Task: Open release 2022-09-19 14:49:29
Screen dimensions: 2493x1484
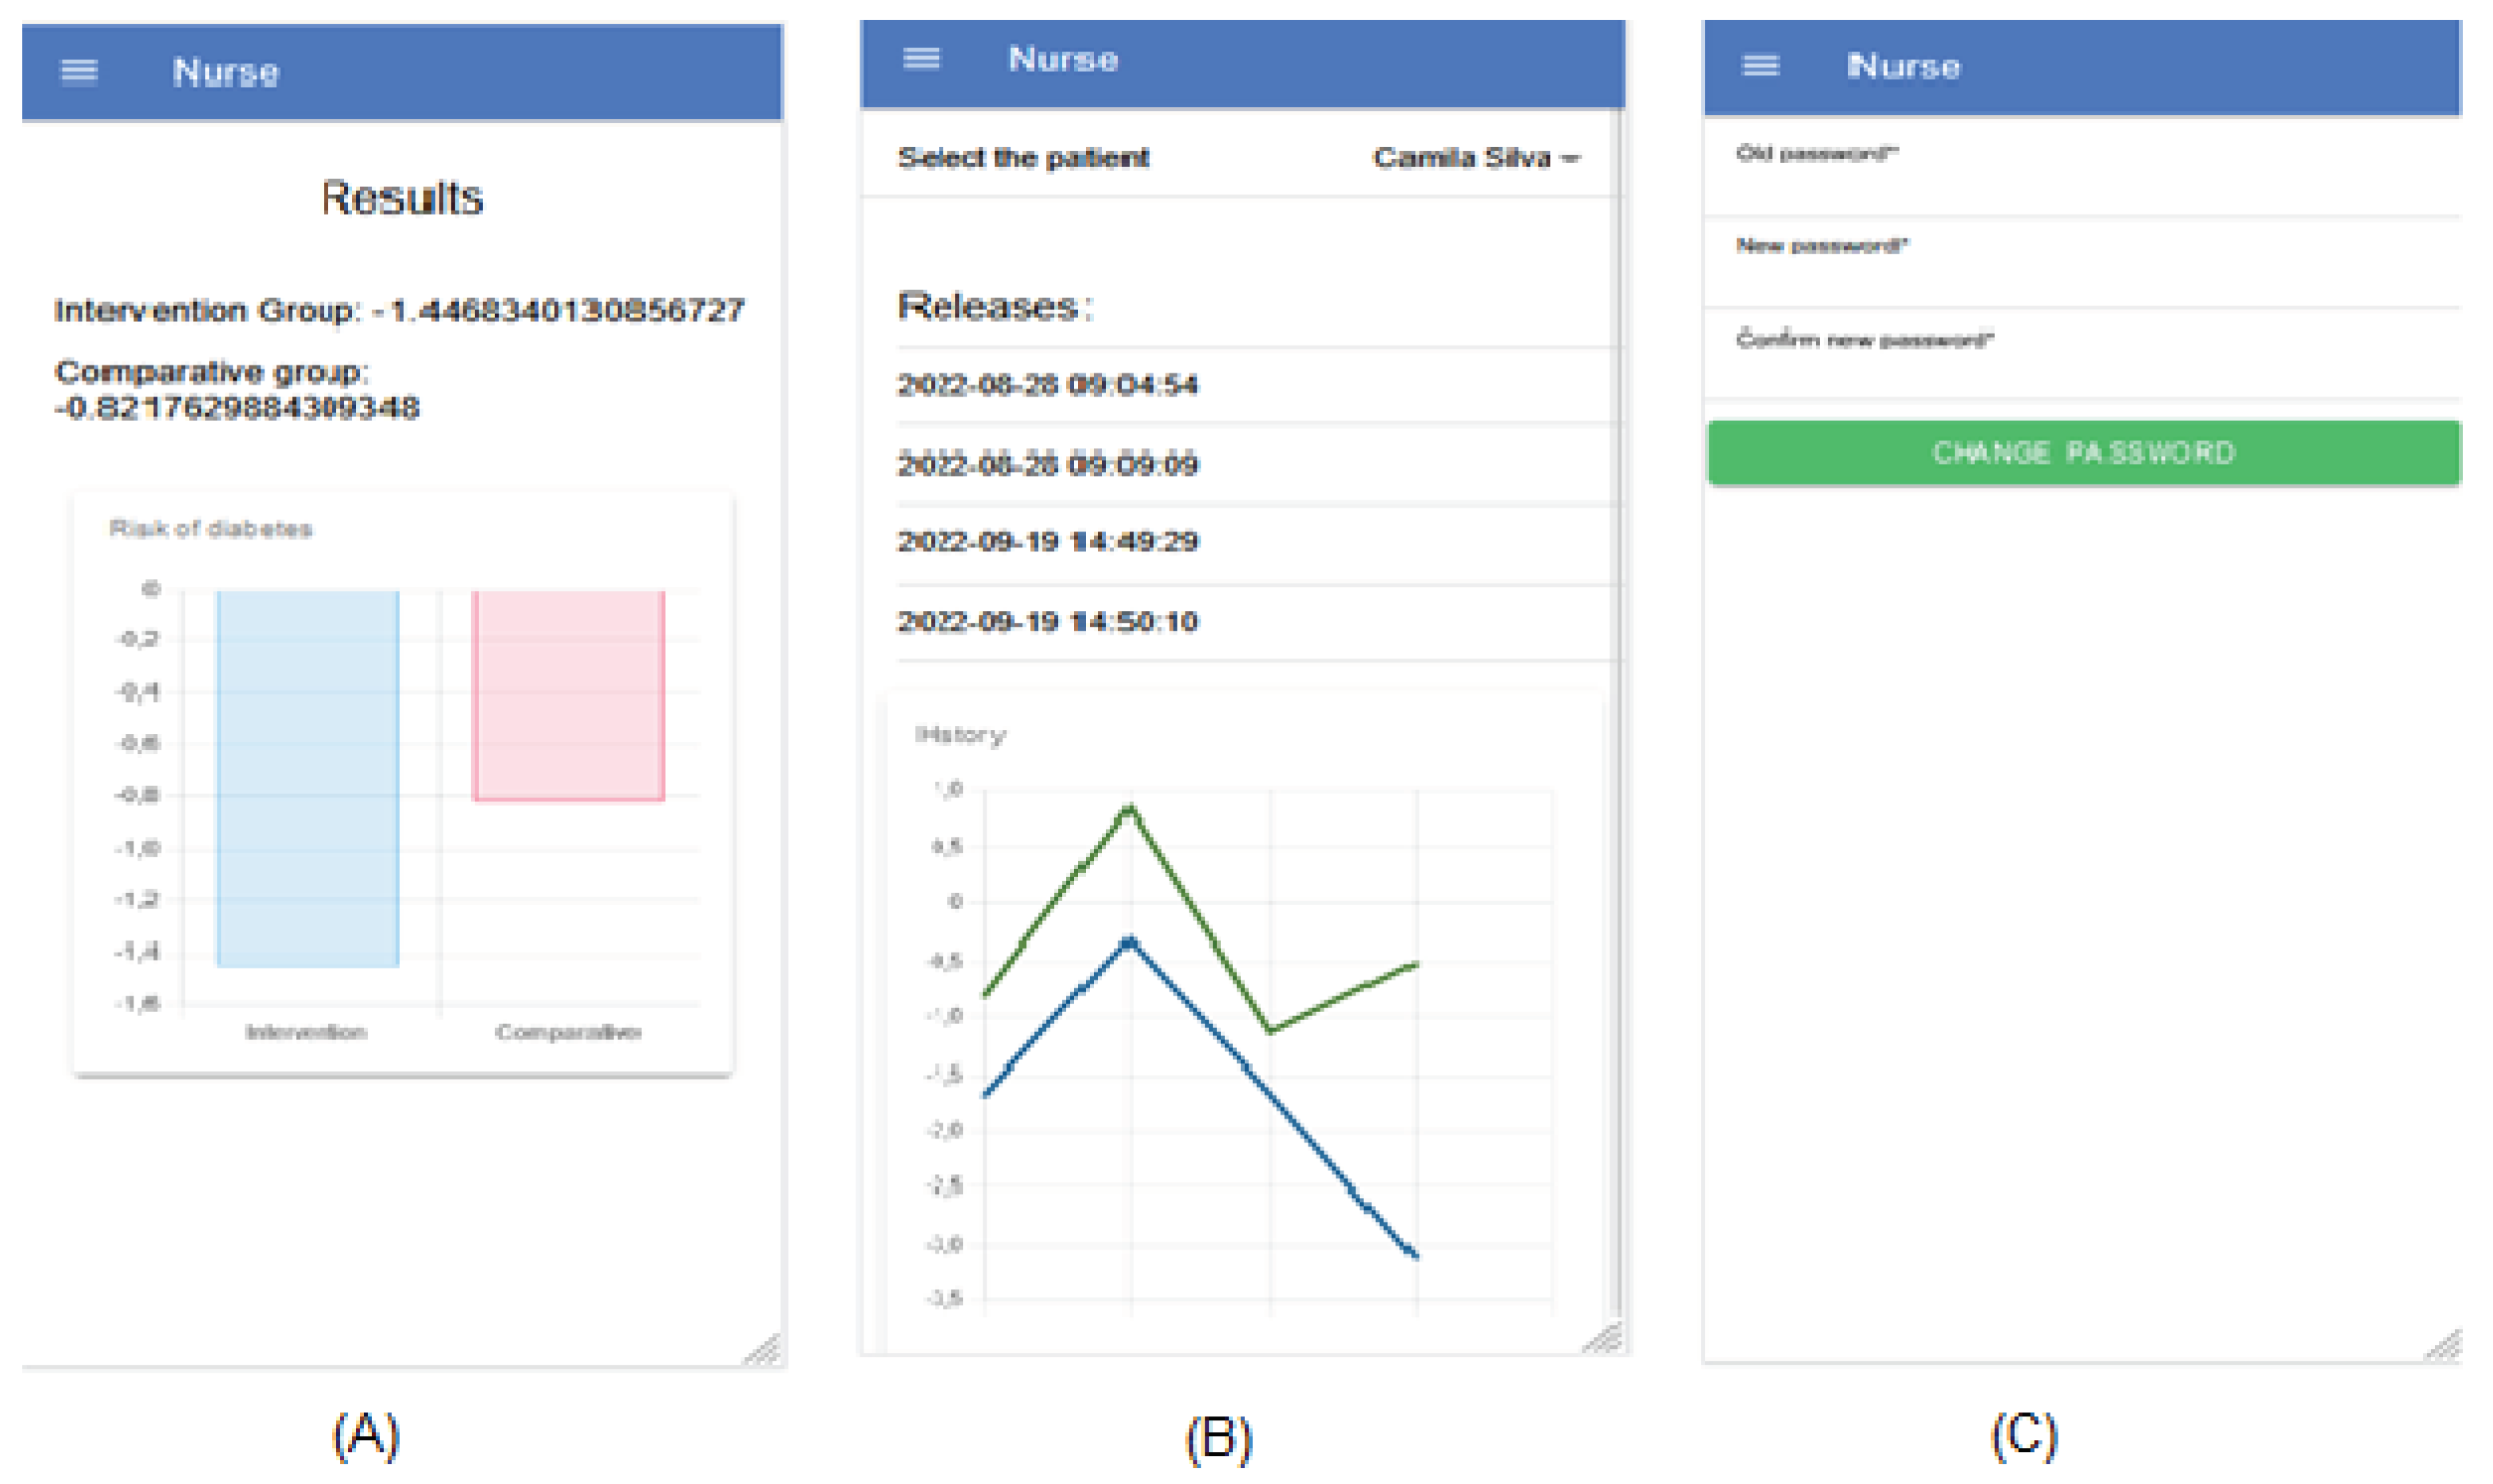Action: [1047, 542]
